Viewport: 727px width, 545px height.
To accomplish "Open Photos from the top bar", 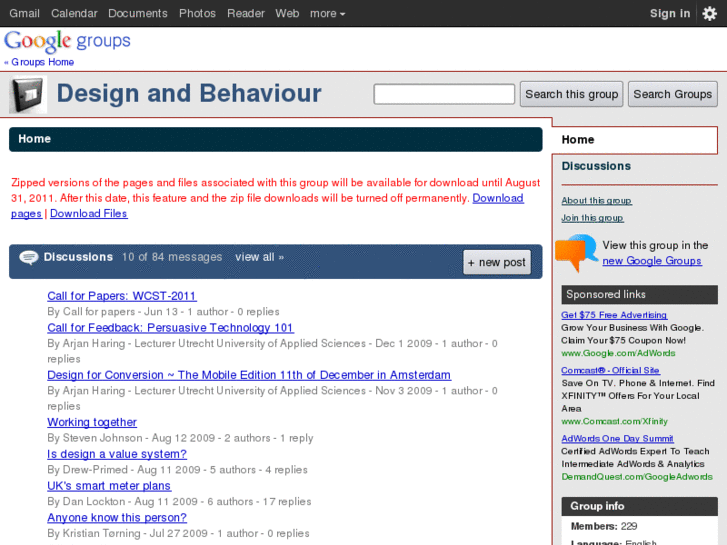I will pos(197,13).
